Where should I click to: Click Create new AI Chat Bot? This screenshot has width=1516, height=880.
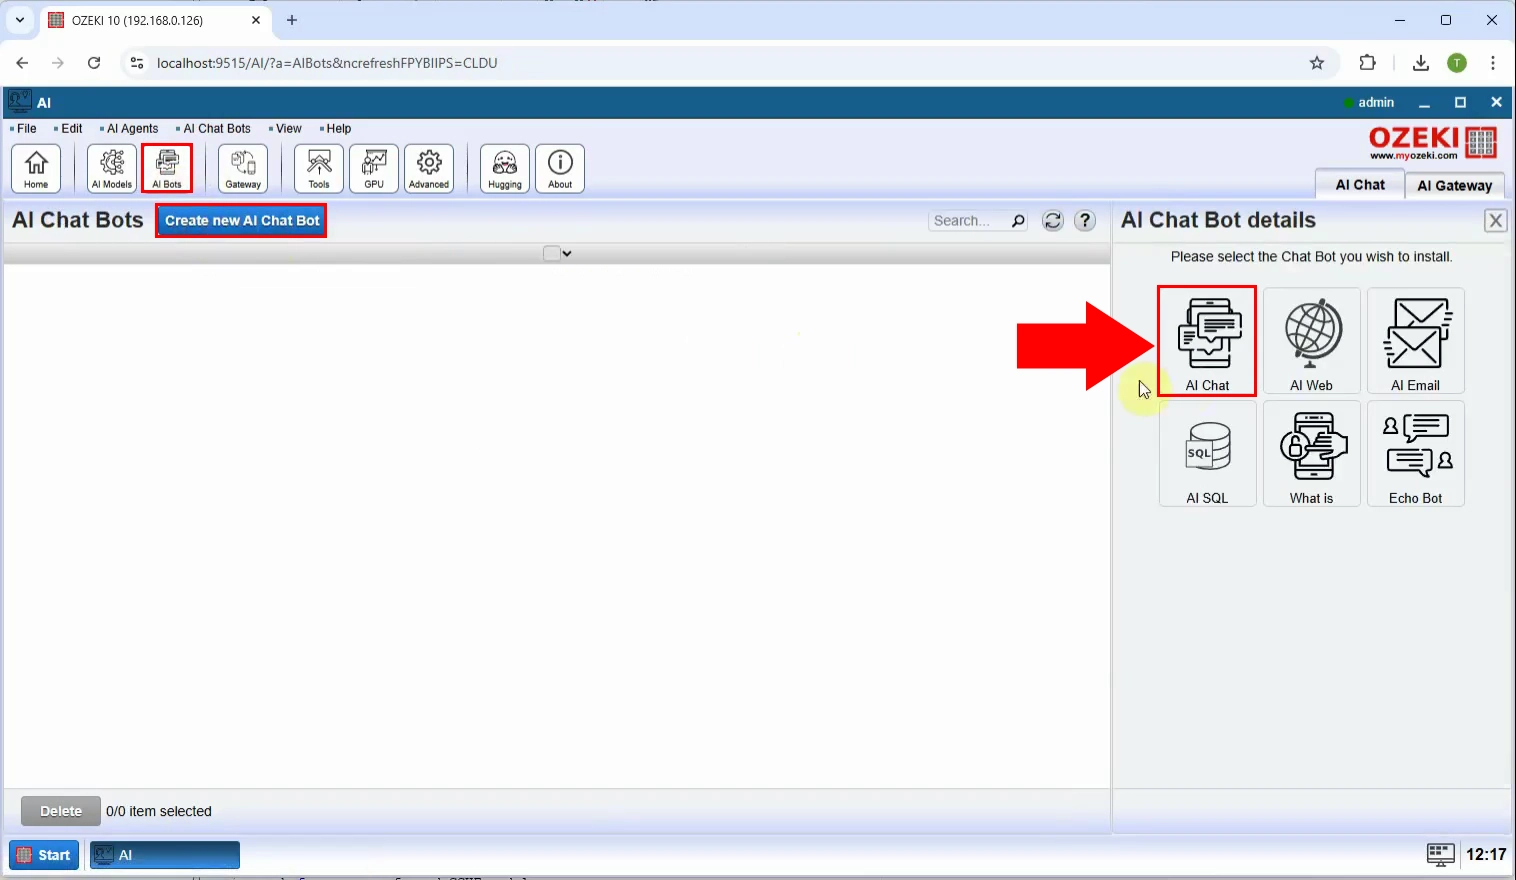tap(242, 221)
